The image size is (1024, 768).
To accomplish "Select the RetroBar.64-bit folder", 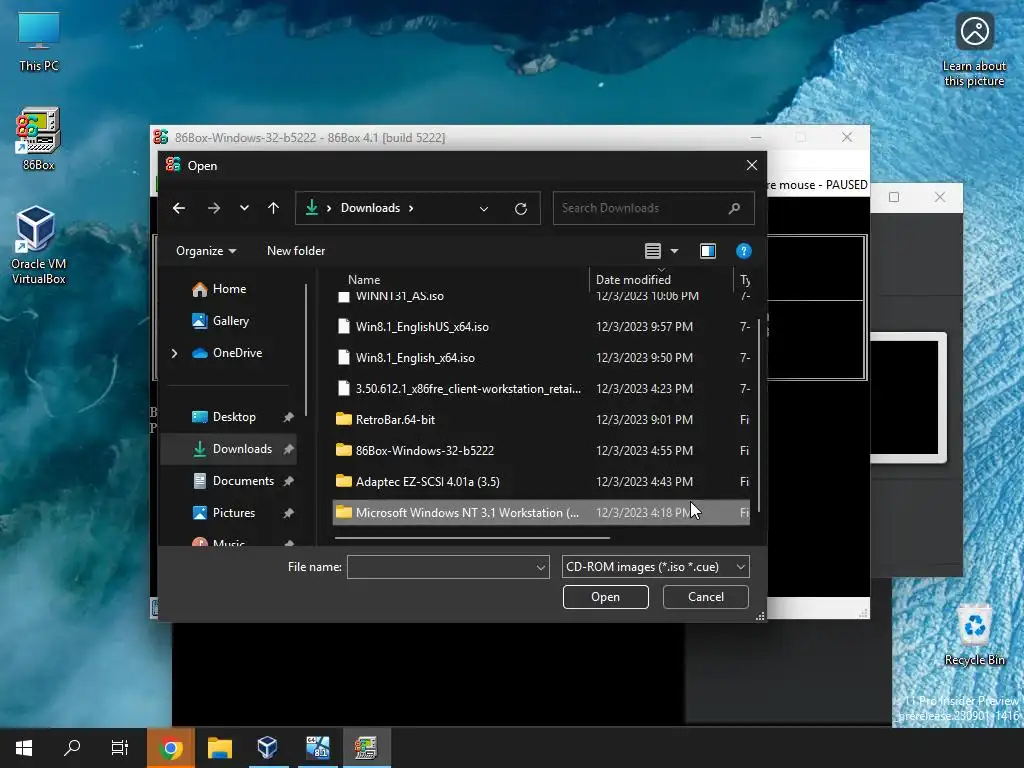I will [x=541, y=419].
